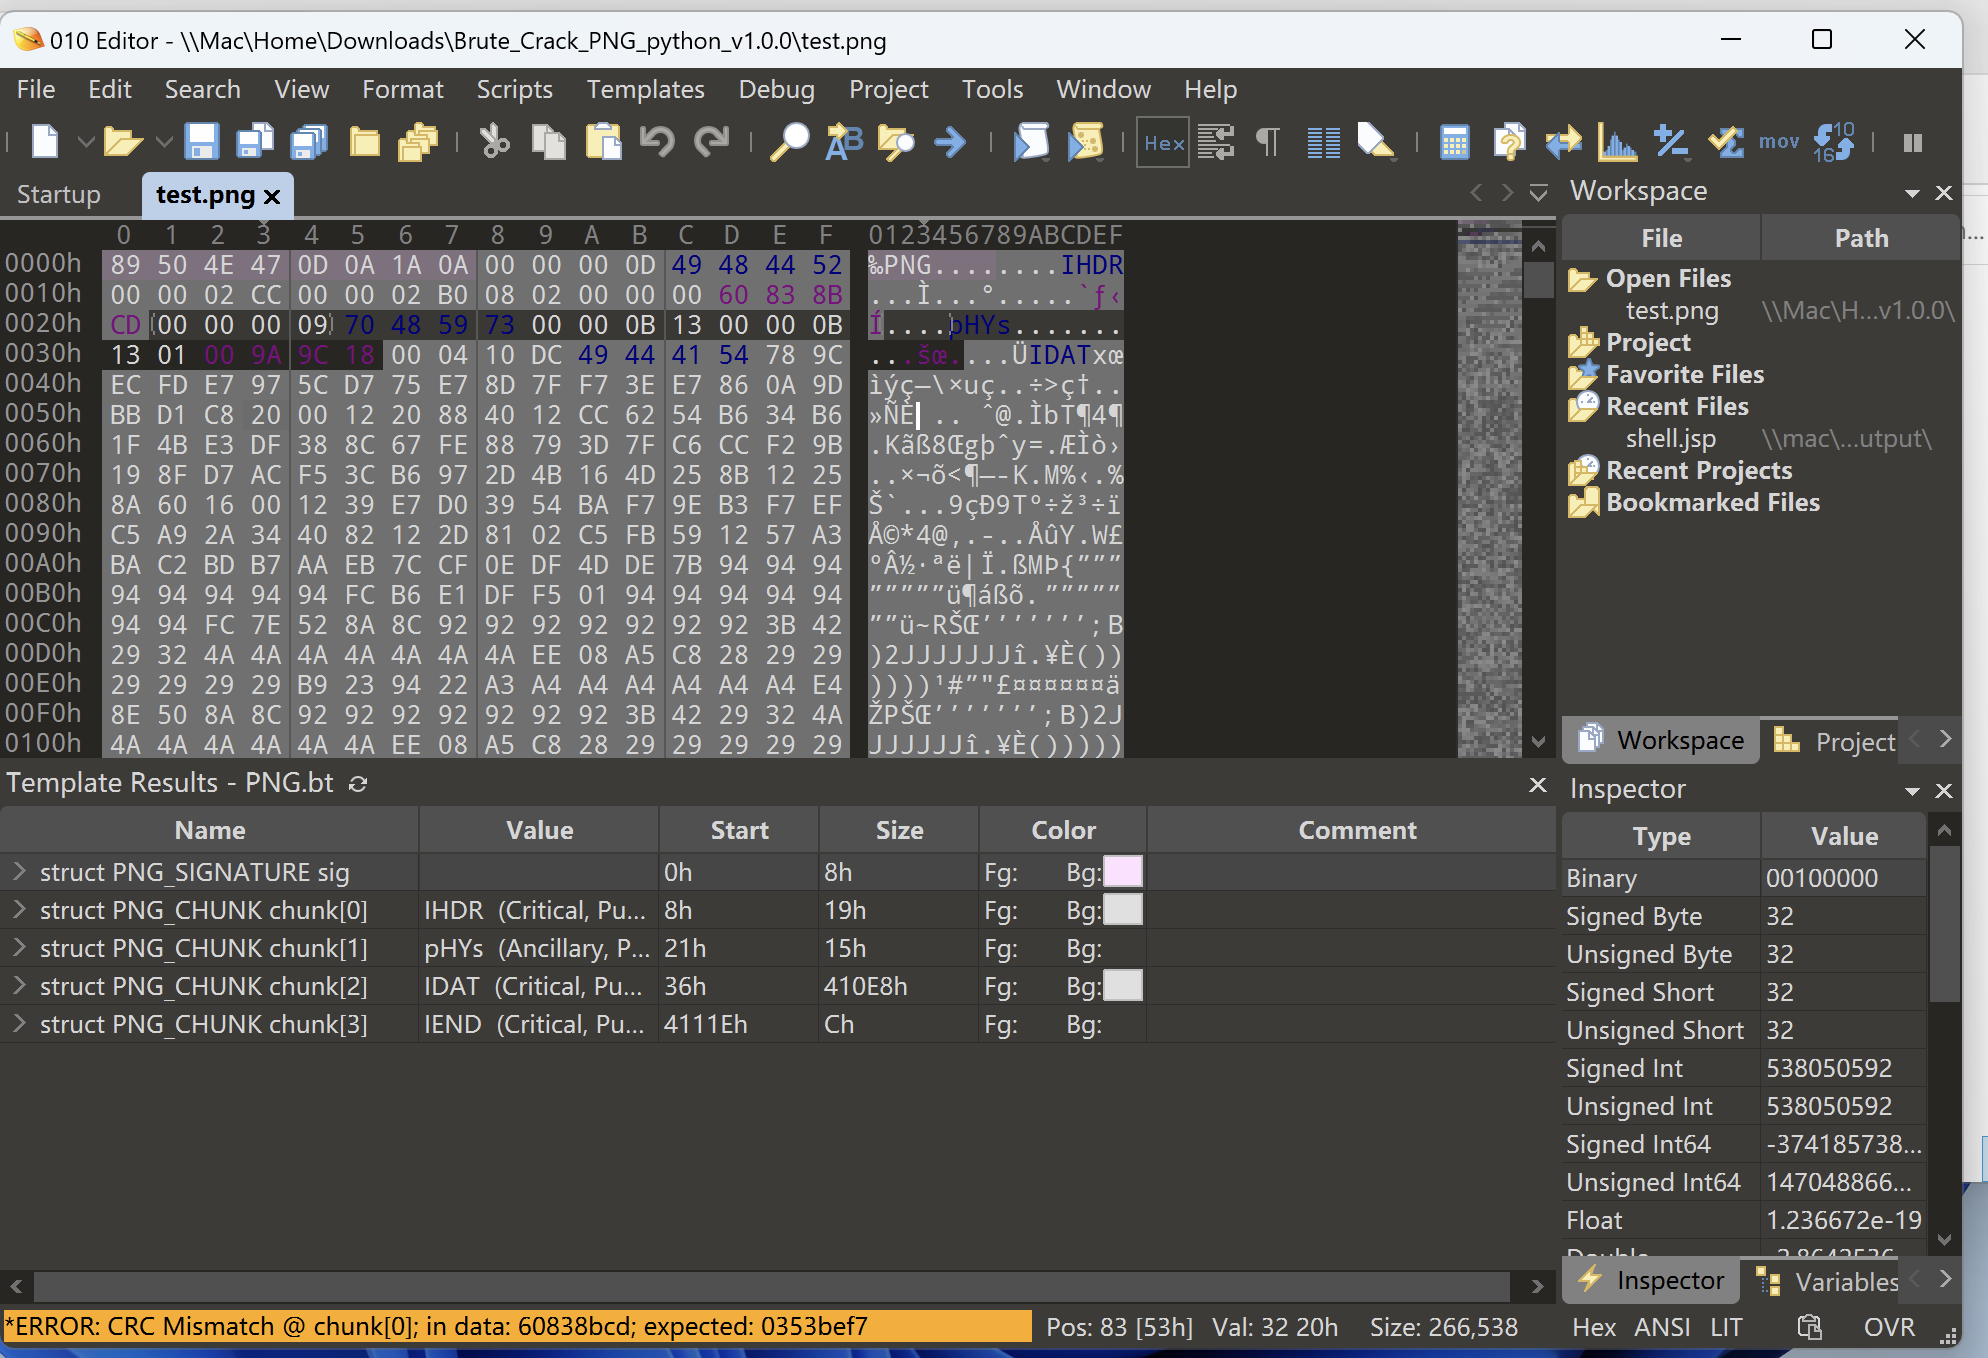Viewport: 1988px width, 1358px height.
Task: Toggle the Hex edit mode button
Action: pos(1163,142)
